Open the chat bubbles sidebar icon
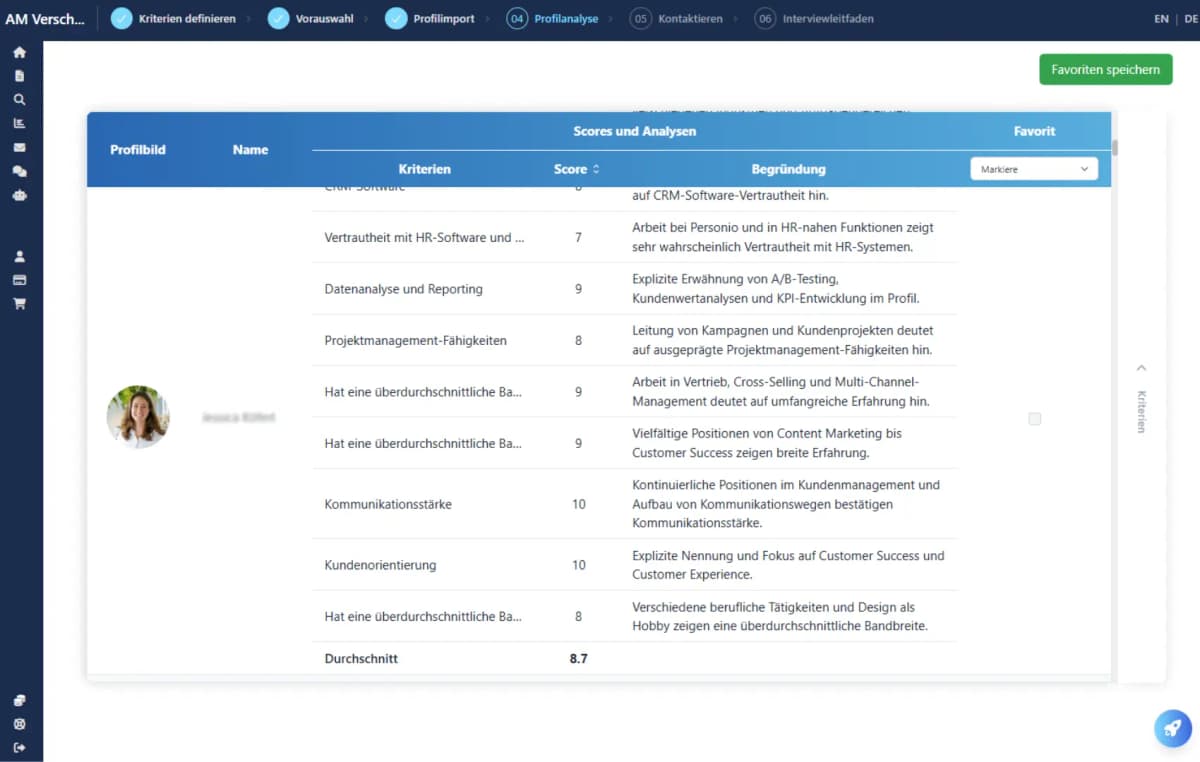Viewport: 1200px width, 762px height. [19, 171]
